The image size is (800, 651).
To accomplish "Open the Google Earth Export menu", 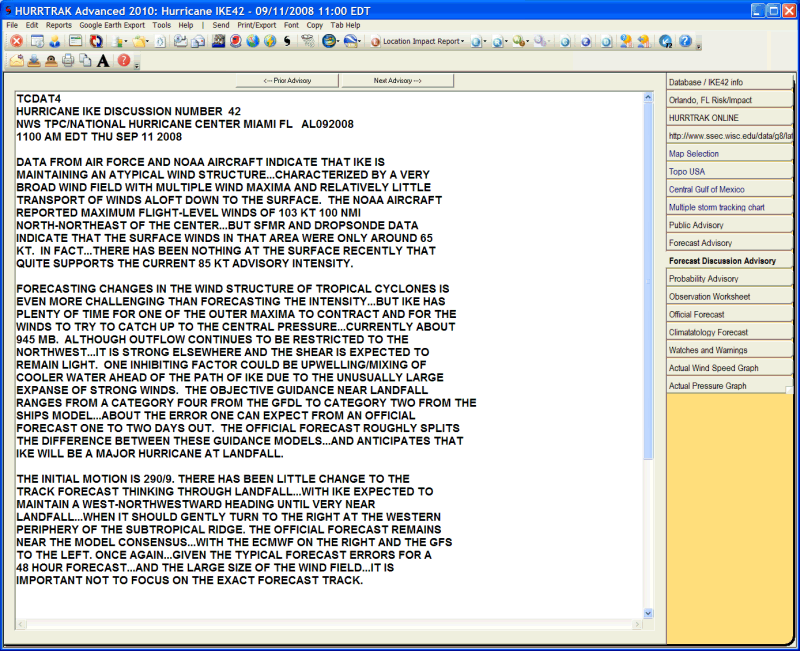I will [111, 24].
